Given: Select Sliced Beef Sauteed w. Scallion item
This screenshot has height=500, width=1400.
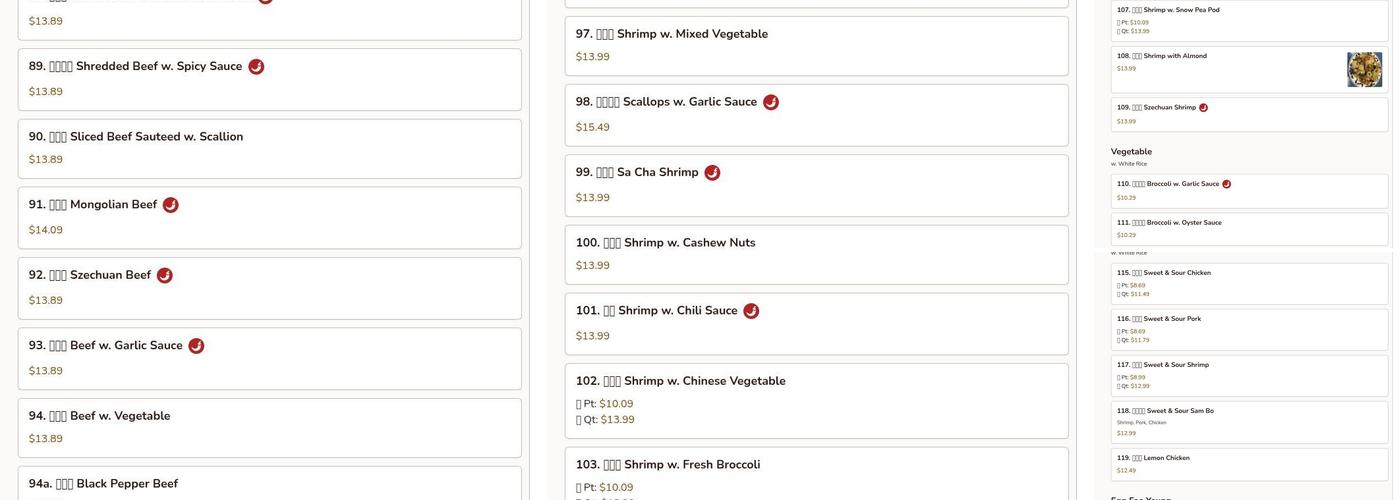Looking at the screenshot, I should point(270,149).
